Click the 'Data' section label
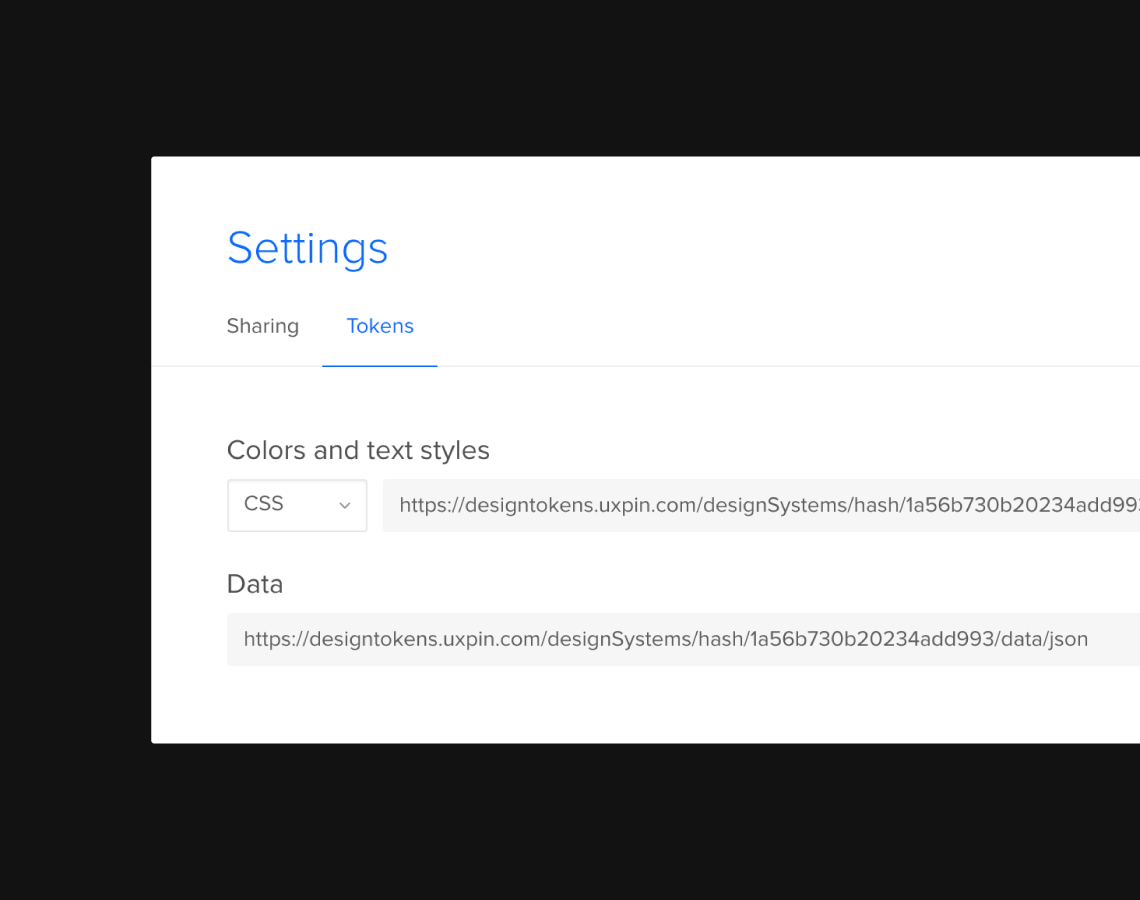The image size is (1140, 900). pyautogui.click(x=254, y=584)
